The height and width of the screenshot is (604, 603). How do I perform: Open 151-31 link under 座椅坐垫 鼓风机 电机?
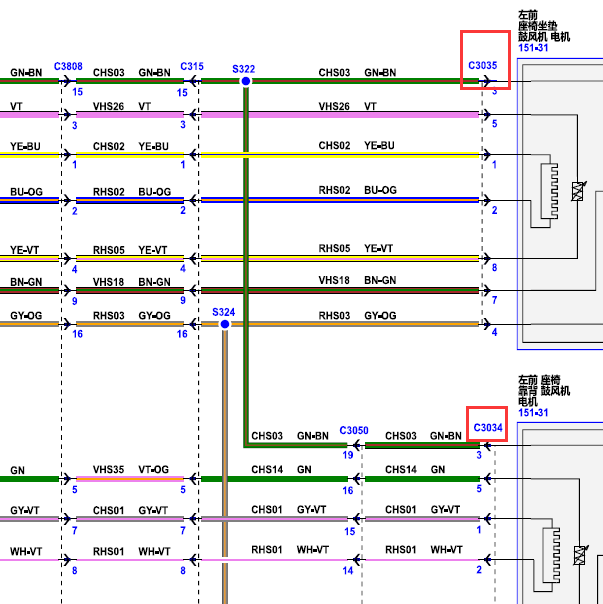tap(533, 48)
